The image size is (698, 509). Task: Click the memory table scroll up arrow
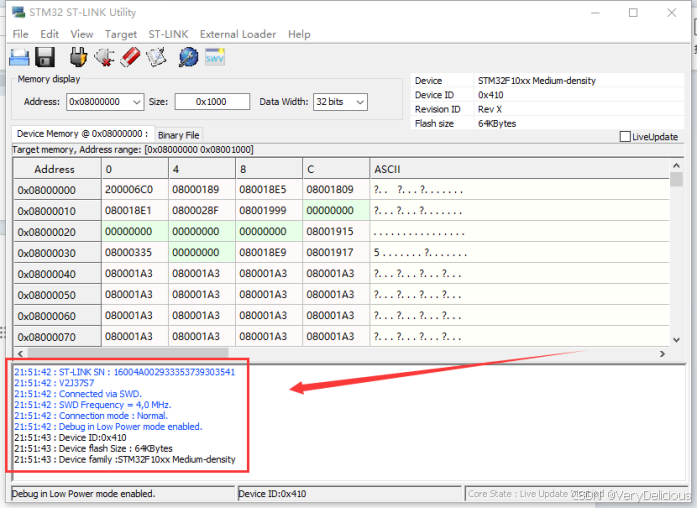pos(676,166)
